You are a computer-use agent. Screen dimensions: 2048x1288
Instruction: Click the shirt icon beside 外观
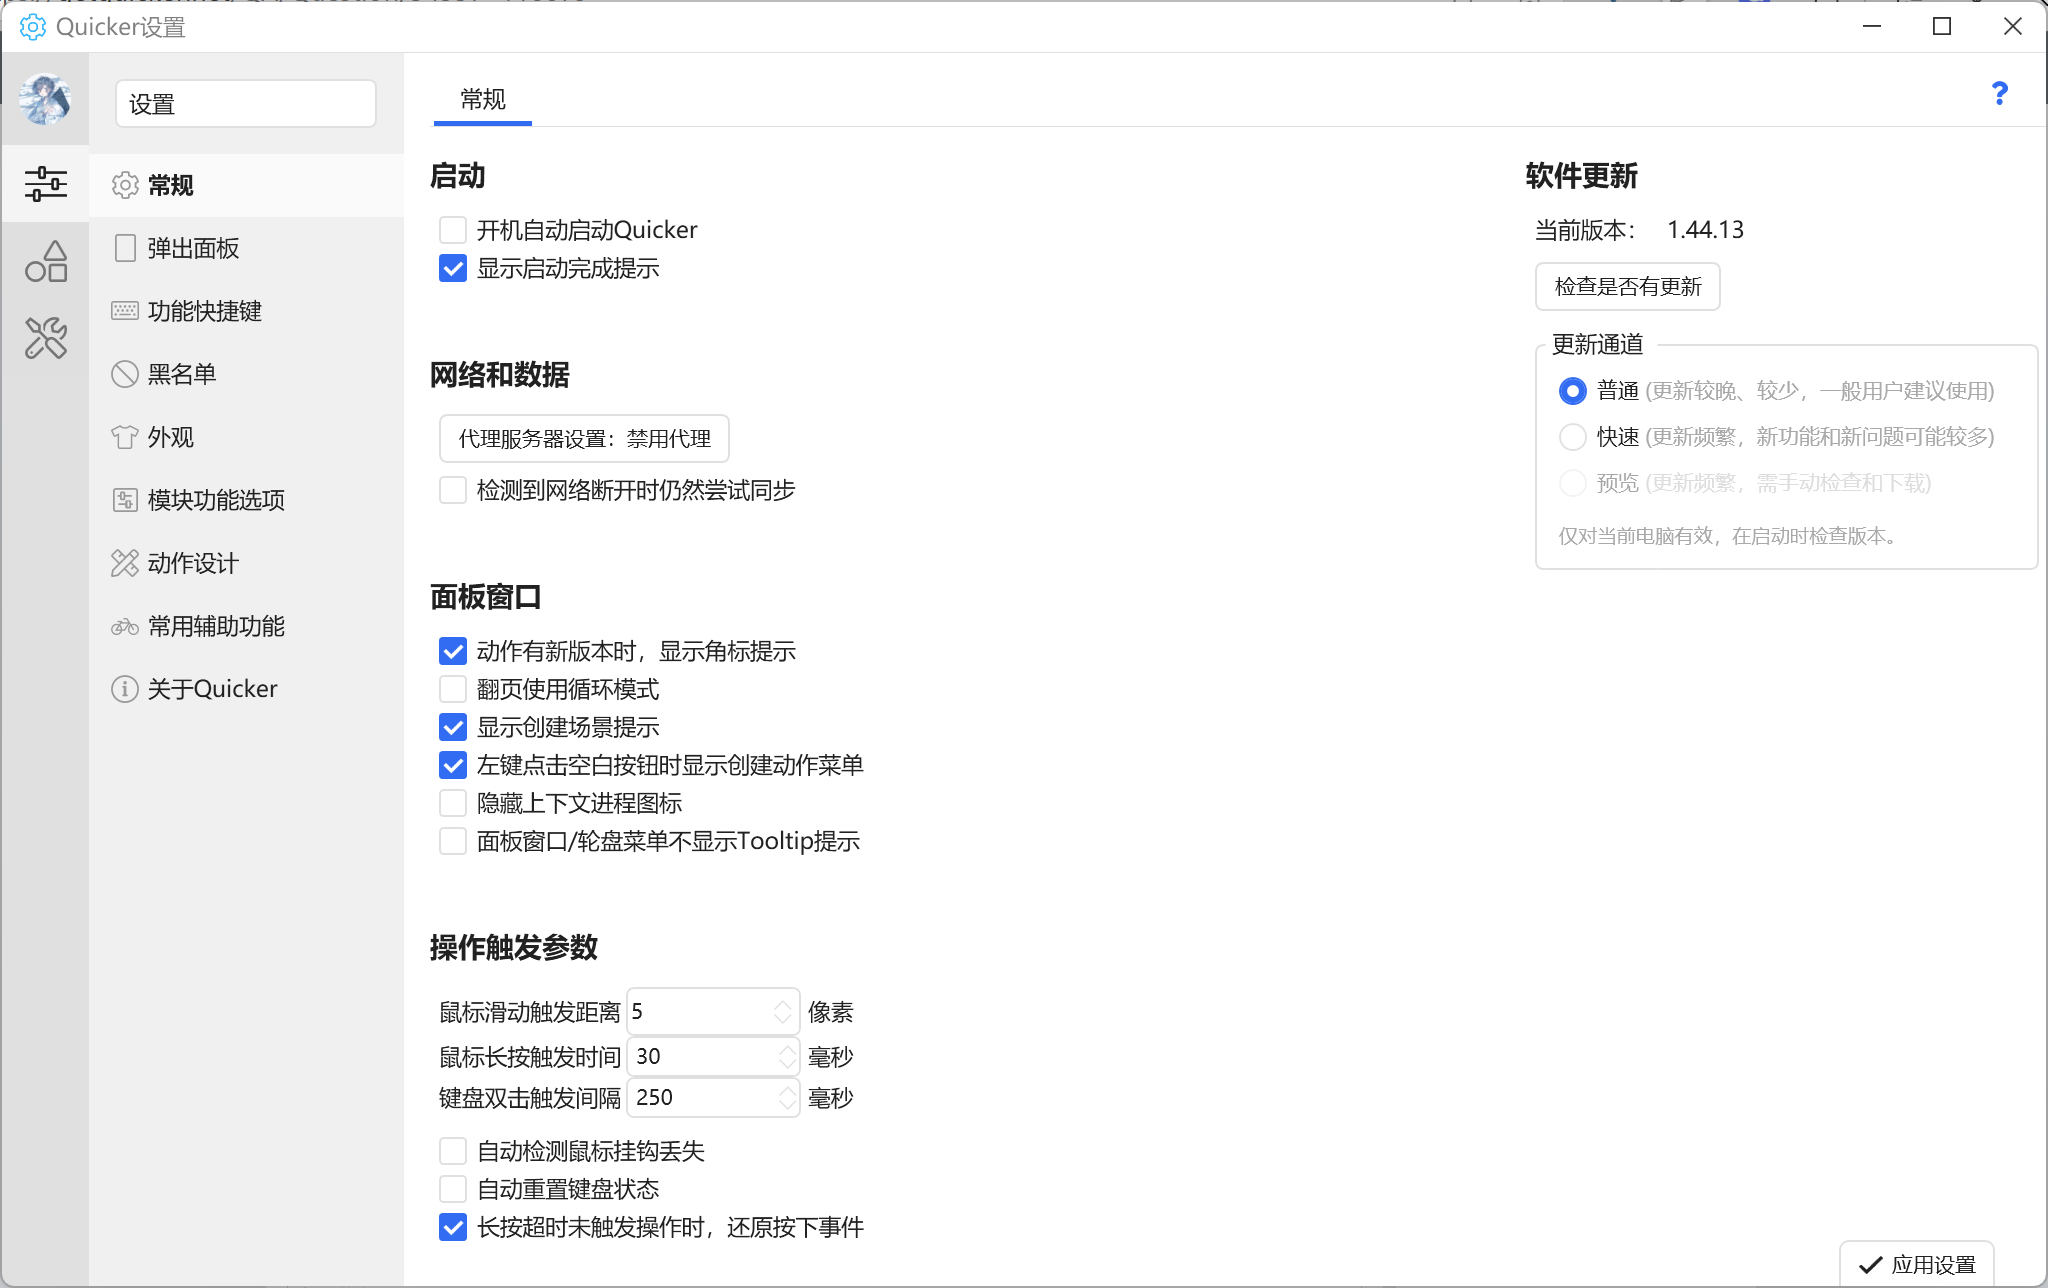click(125, 437)
